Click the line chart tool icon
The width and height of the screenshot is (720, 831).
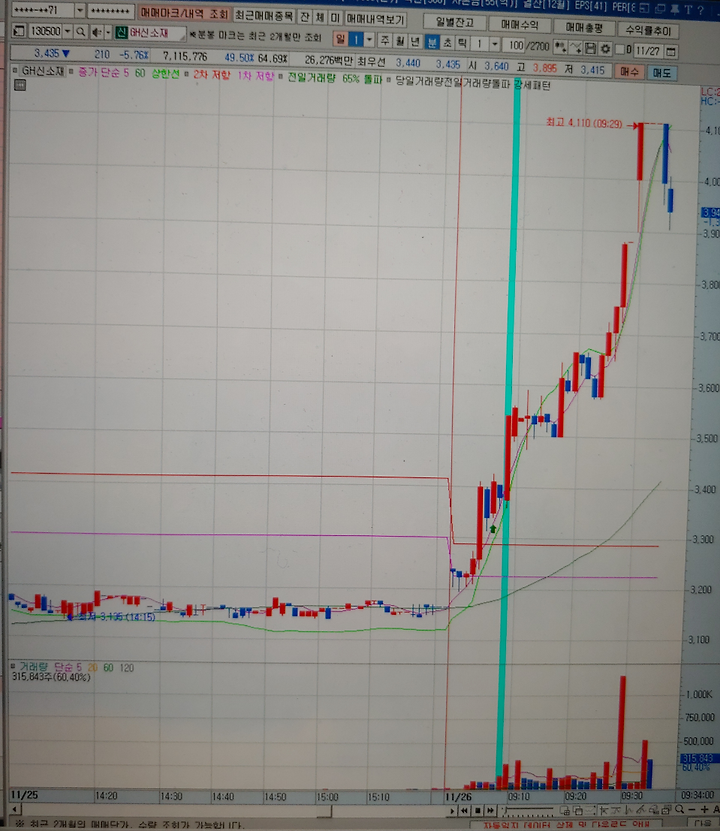pyautogui.click(x=575, y=48)
